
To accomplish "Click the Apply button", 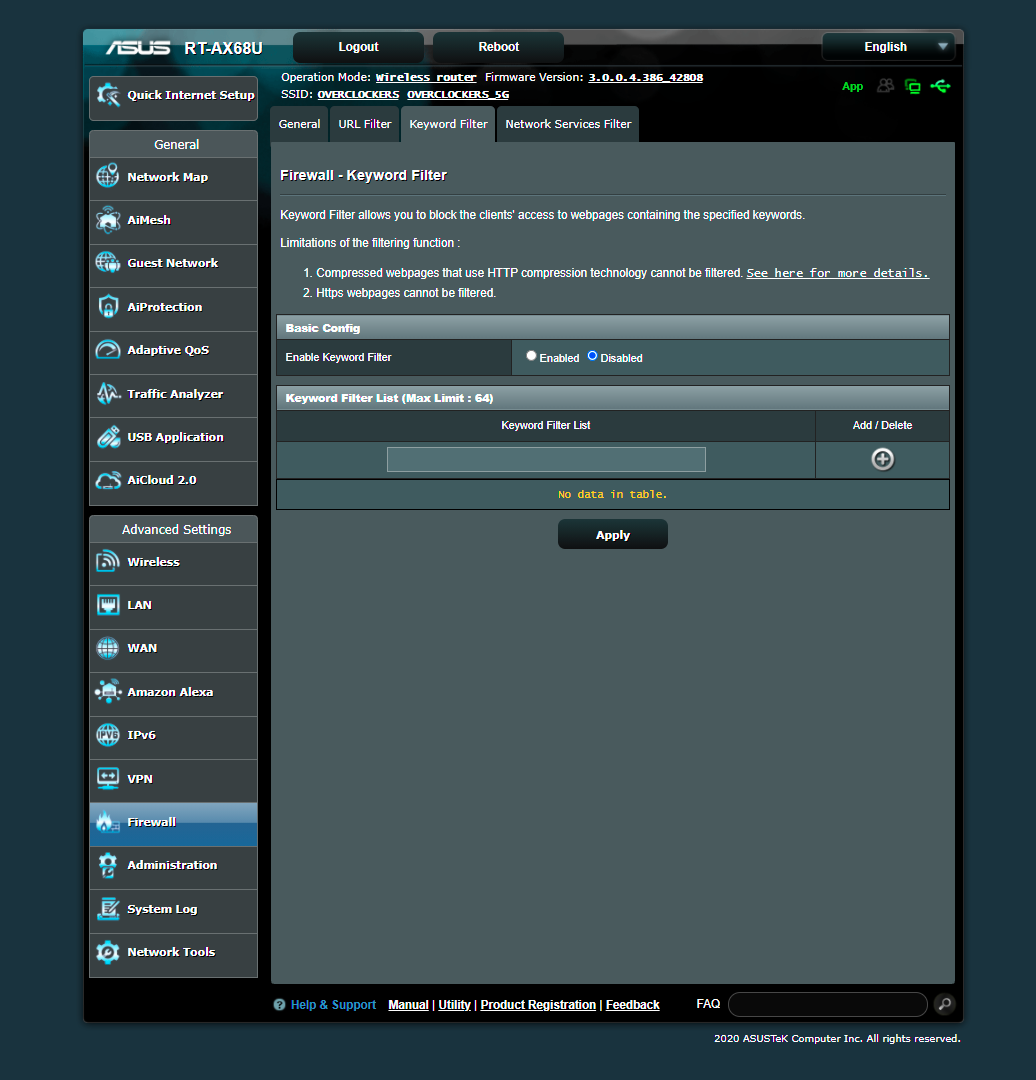I will [612, 534].
